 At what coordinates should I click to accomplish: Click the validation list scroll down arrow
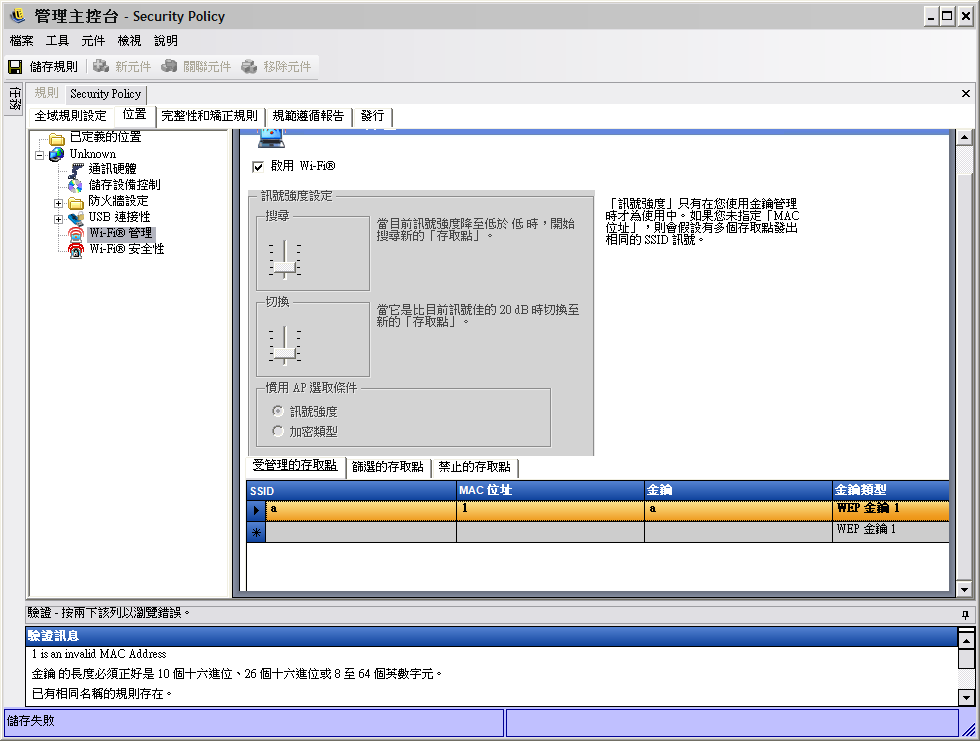[966, 697]
